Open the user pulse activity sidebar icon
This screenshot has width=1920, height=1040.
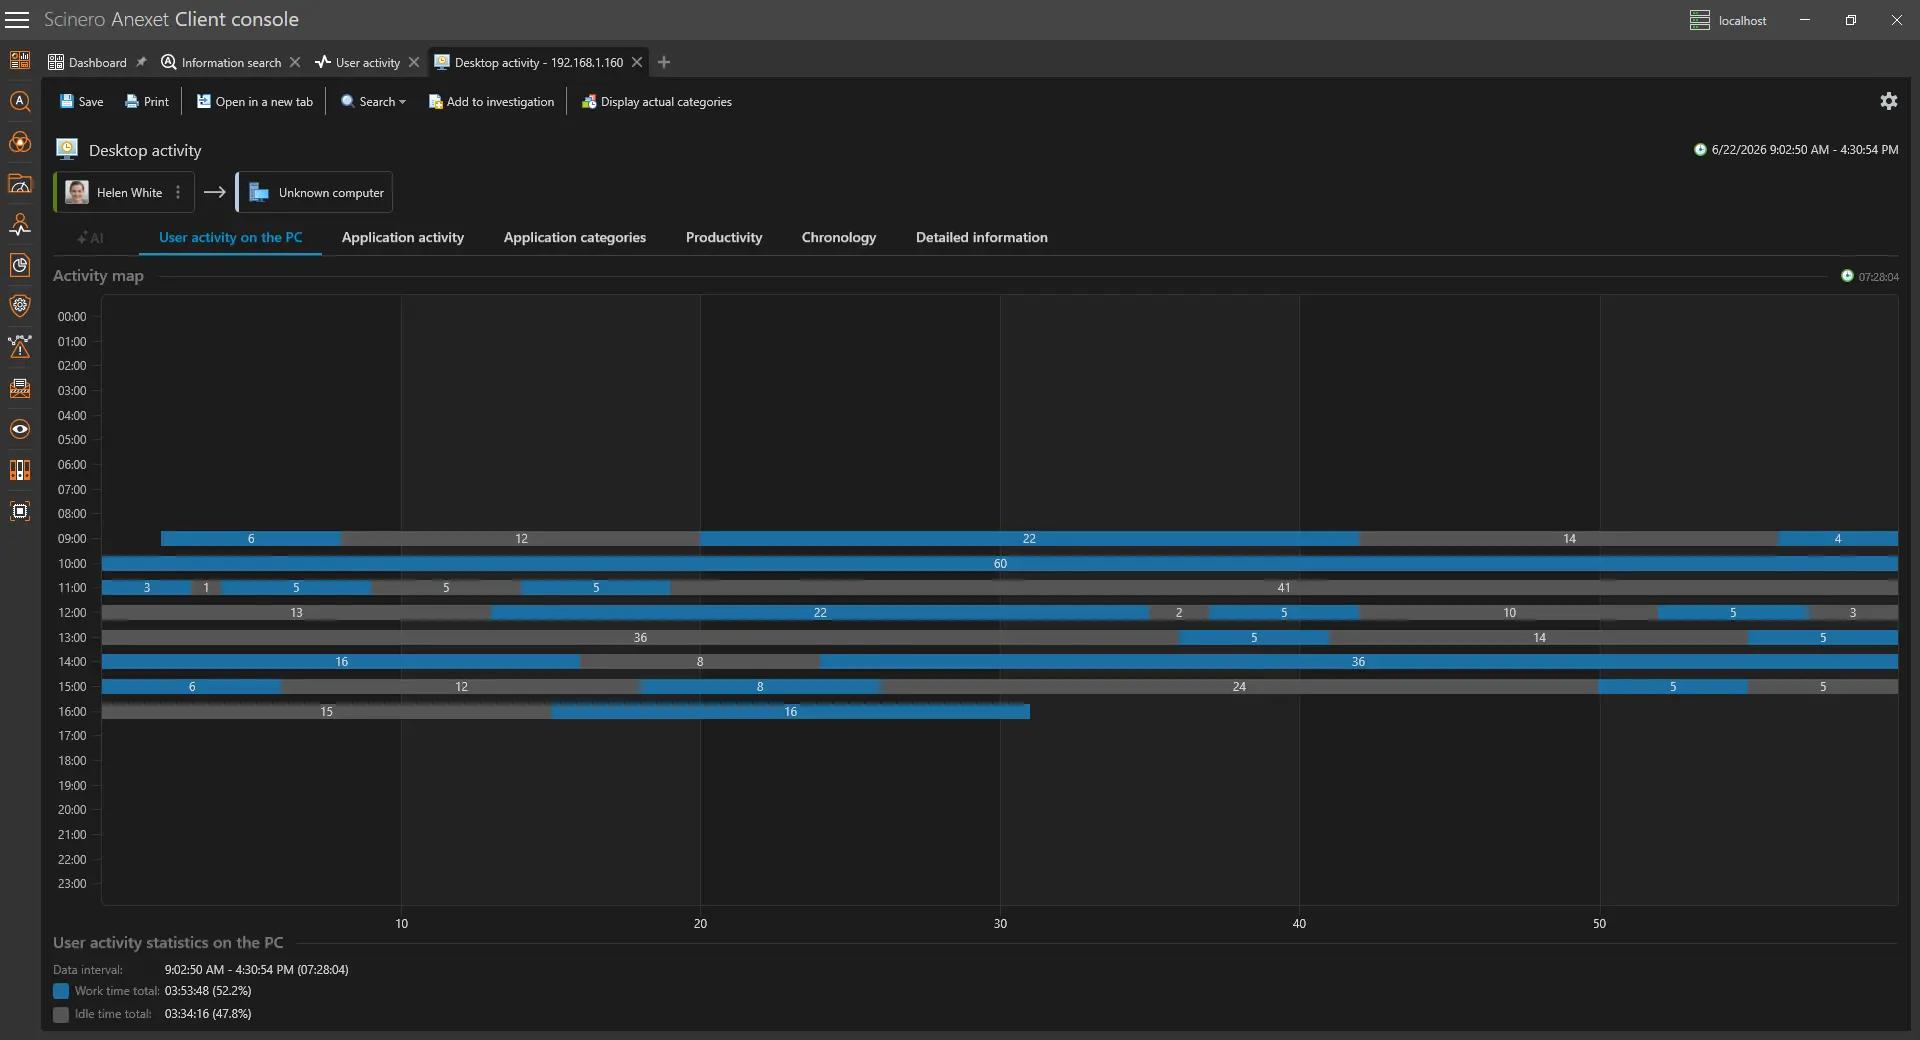tap(20, 224)
